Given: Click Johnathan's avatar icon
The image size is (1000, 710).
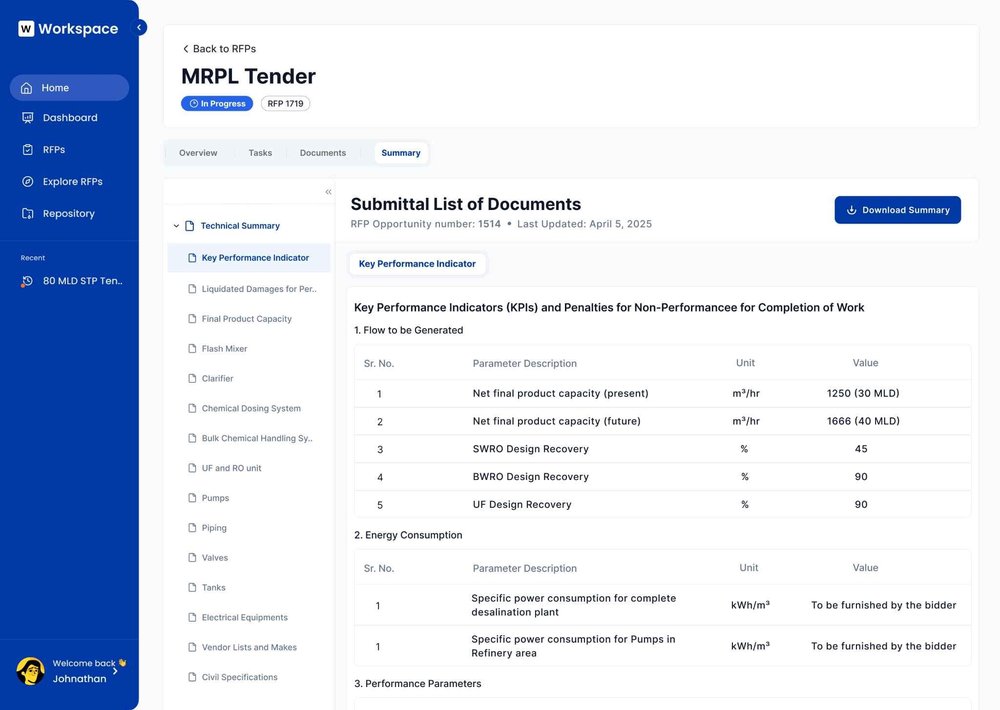Looking at the screenshot, I should click(x=29, y=670).
